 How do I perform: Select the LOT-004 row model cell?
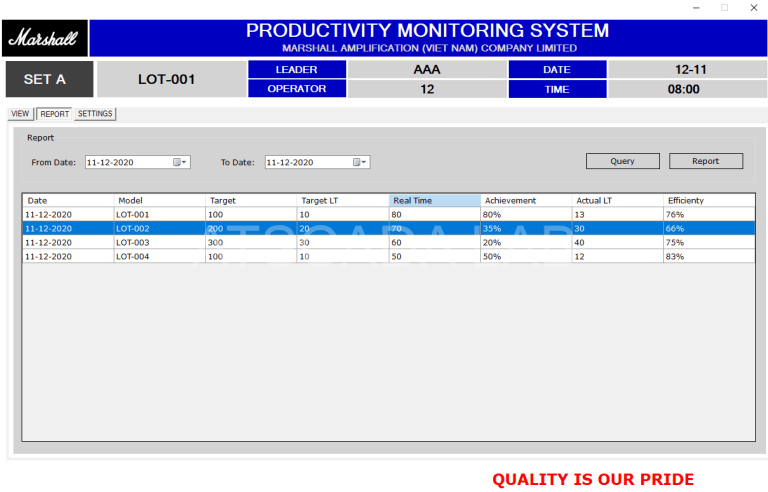click(x=160, y=256)
